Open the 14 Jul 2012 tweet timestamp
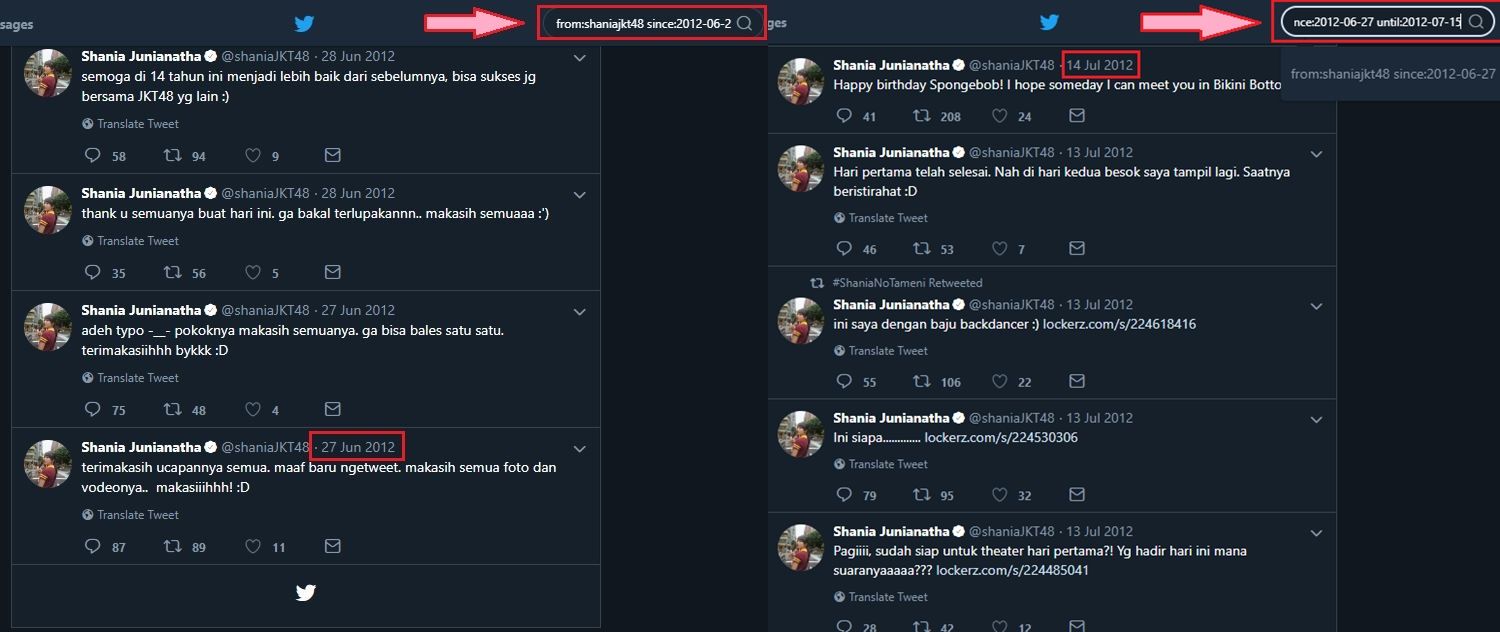The width and height of the screenshot is (1500, 632). [x=1100, y=65]
